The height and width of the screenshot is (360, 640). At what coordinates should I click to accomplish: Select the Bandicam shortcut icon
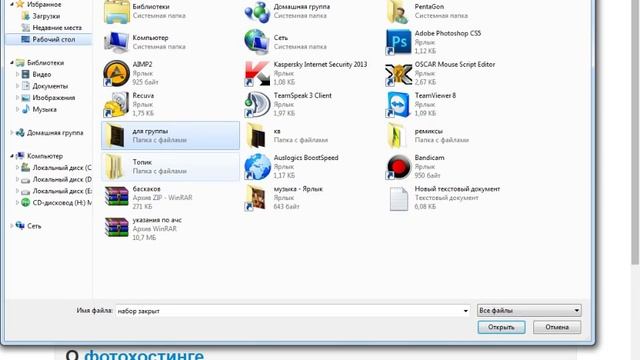pyautogui.click(x=398, y=167)
